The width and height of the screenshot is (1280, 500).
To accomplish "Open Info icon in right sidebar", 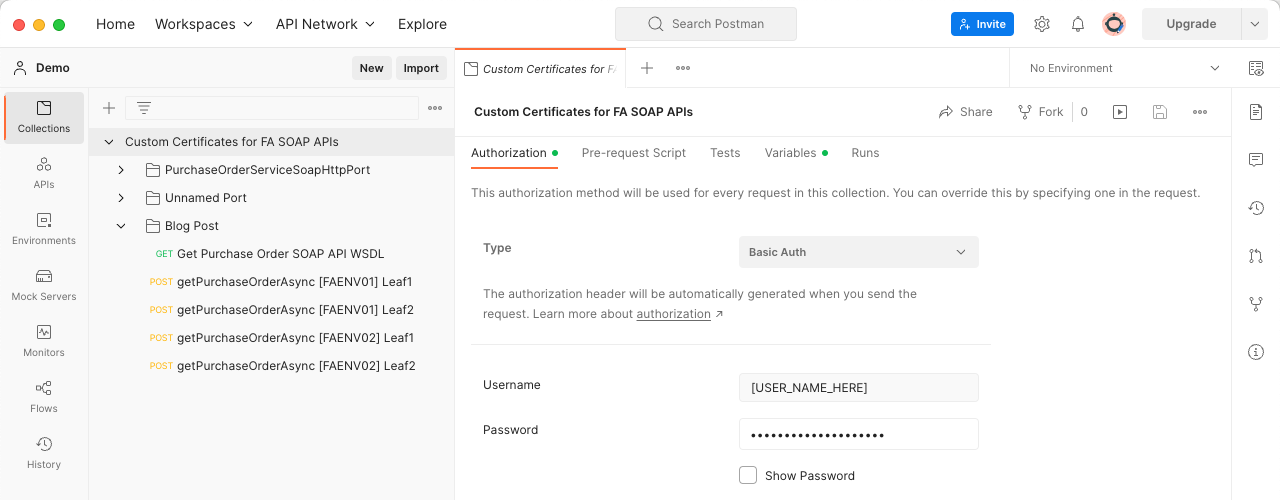I will point(1256,352).
